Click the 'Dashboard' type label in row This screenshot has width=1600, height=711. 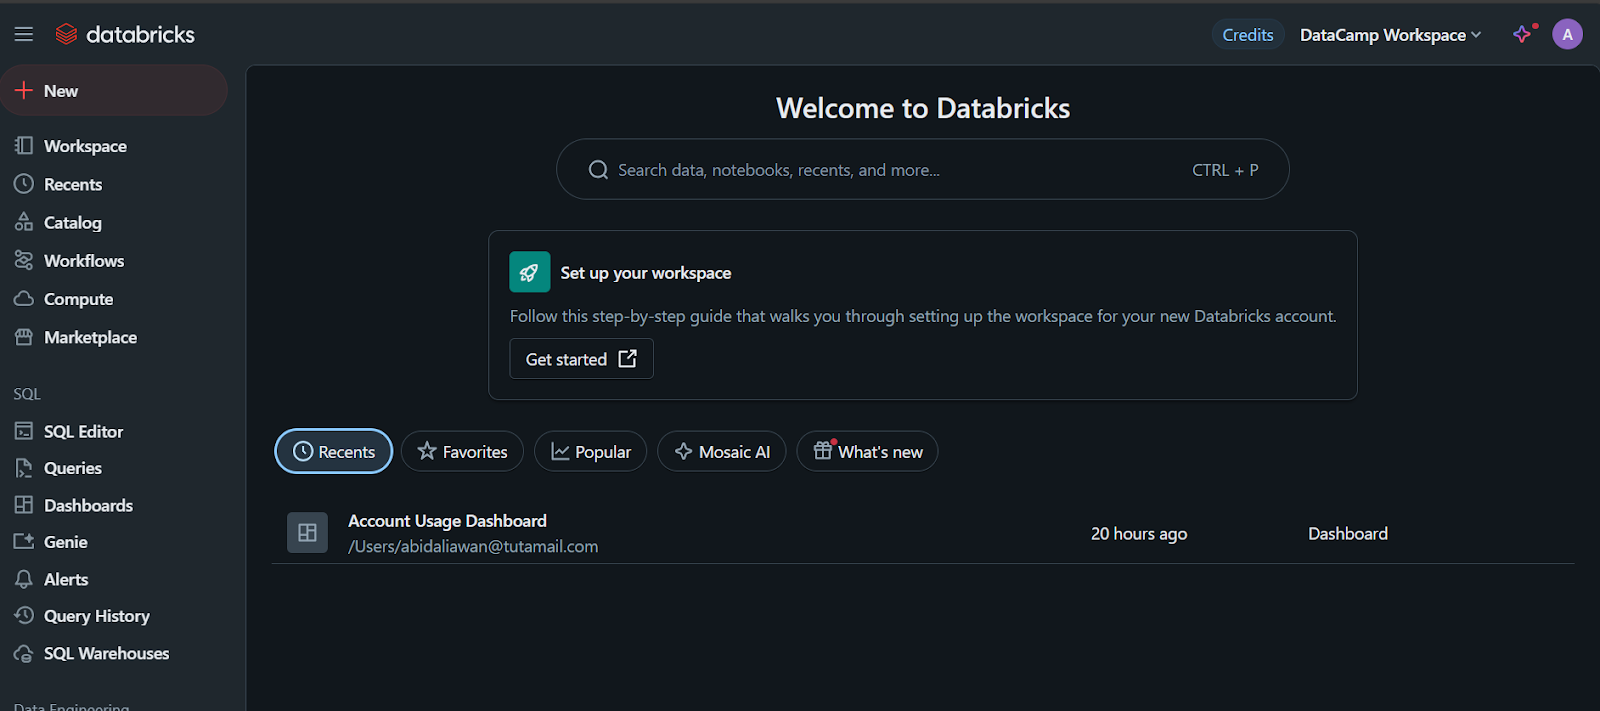pos(1348,534)
